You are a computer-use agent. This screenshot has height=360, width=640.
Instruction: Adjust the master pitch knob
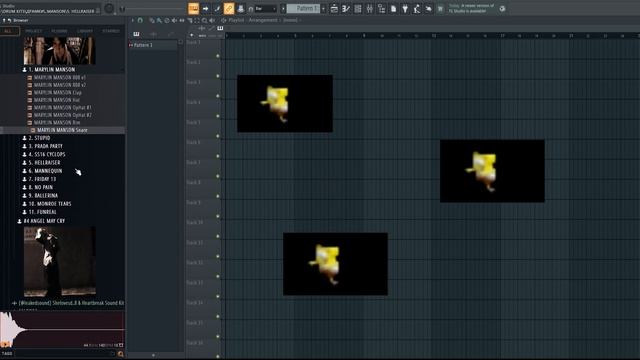[122, 9]
